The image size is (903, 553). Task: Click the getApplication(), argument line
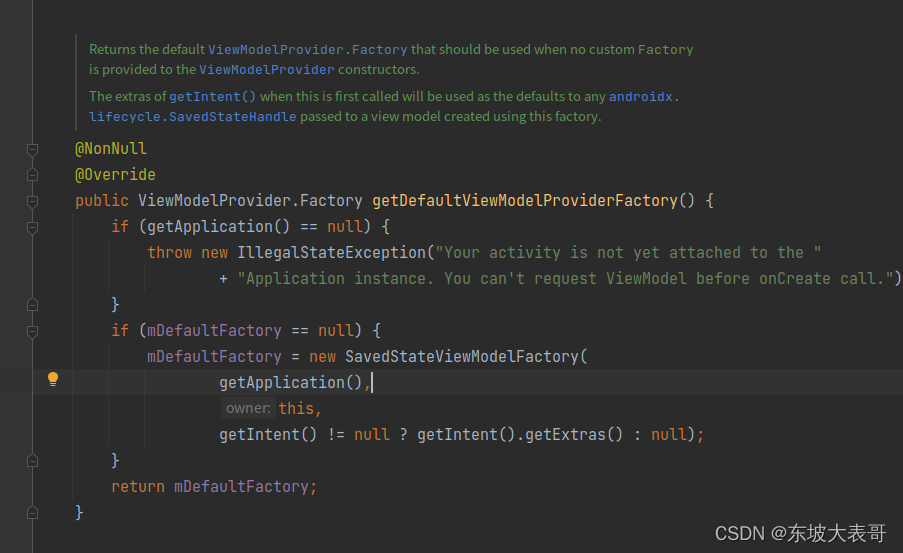coord(295,382)
